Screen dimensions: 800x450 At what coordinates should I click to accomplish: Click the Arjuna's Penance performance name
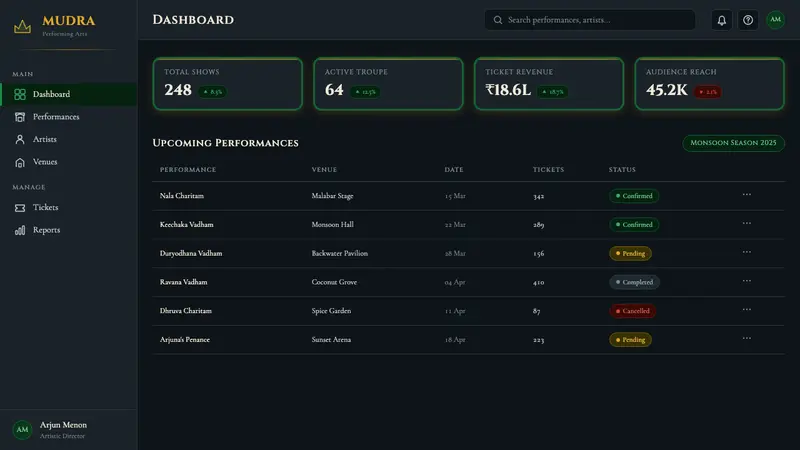pos(185,340)
